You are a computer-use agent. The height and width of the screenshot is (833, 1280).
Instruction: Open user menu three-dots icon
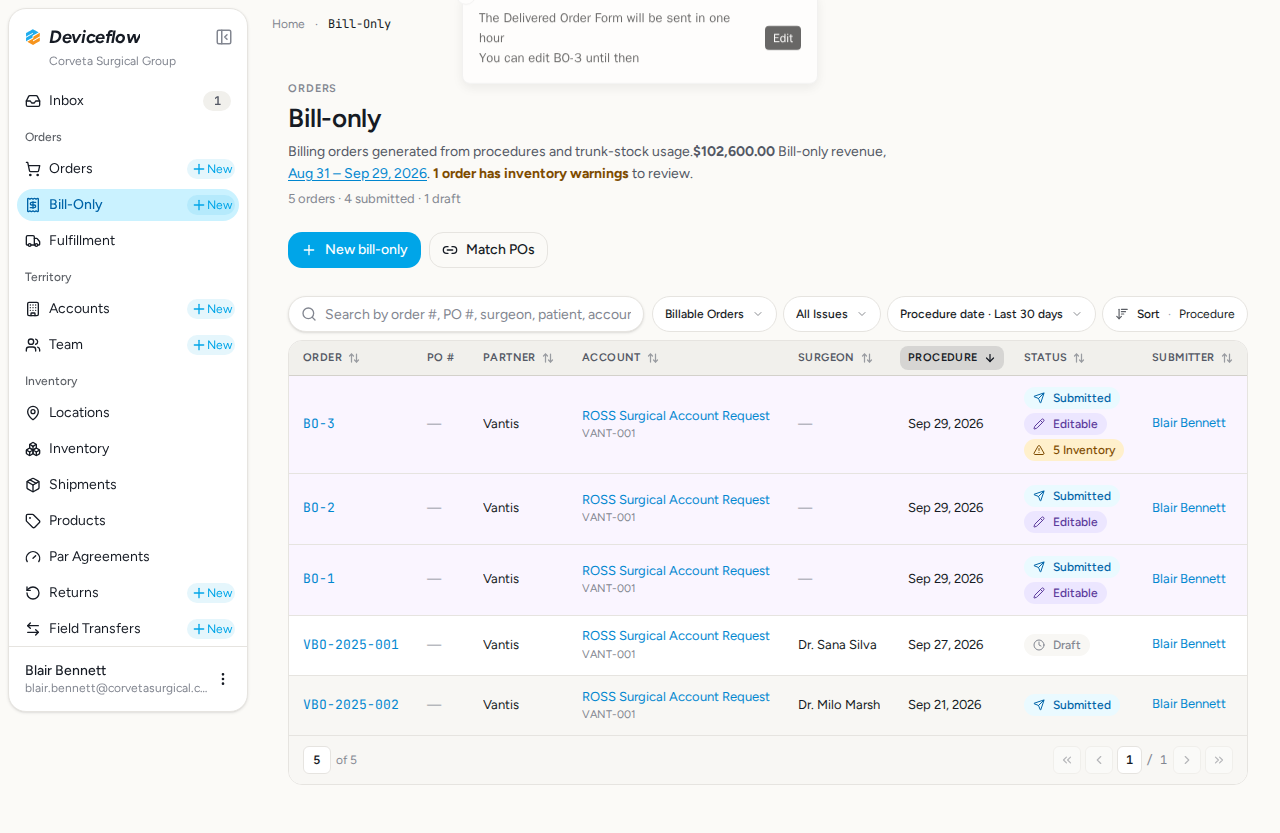(x=223, y=679)
